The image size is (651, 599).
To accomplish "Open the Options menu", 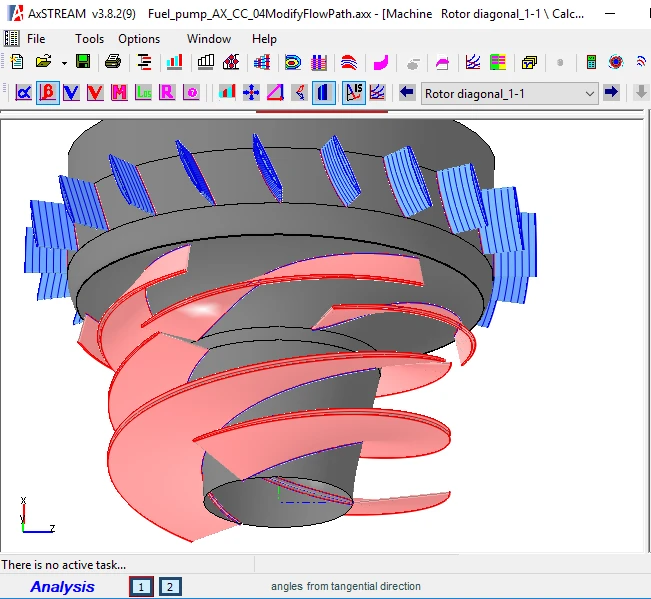I will click(x=139, y=38).
